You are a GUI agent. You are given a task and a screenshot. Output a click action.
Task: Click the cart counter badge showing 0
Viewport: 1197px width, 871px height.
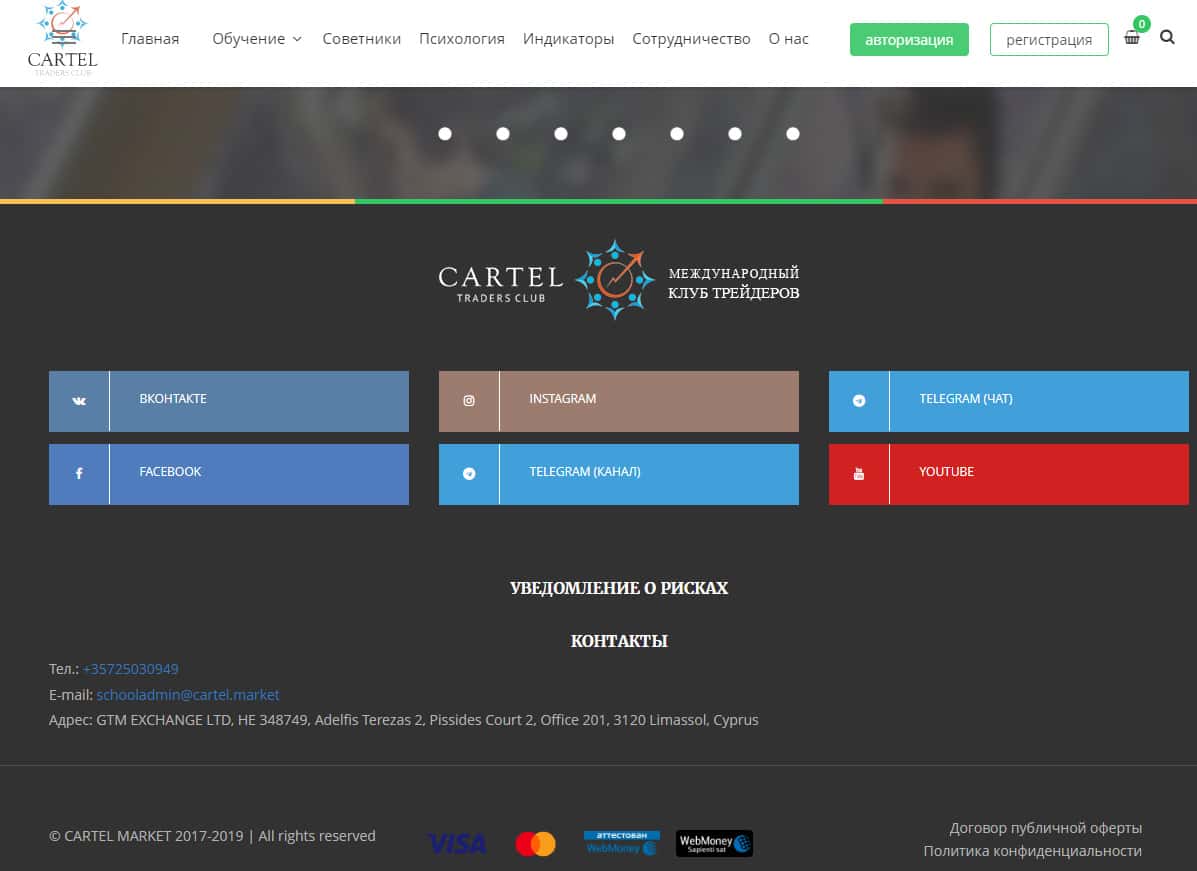[1141, 24]
